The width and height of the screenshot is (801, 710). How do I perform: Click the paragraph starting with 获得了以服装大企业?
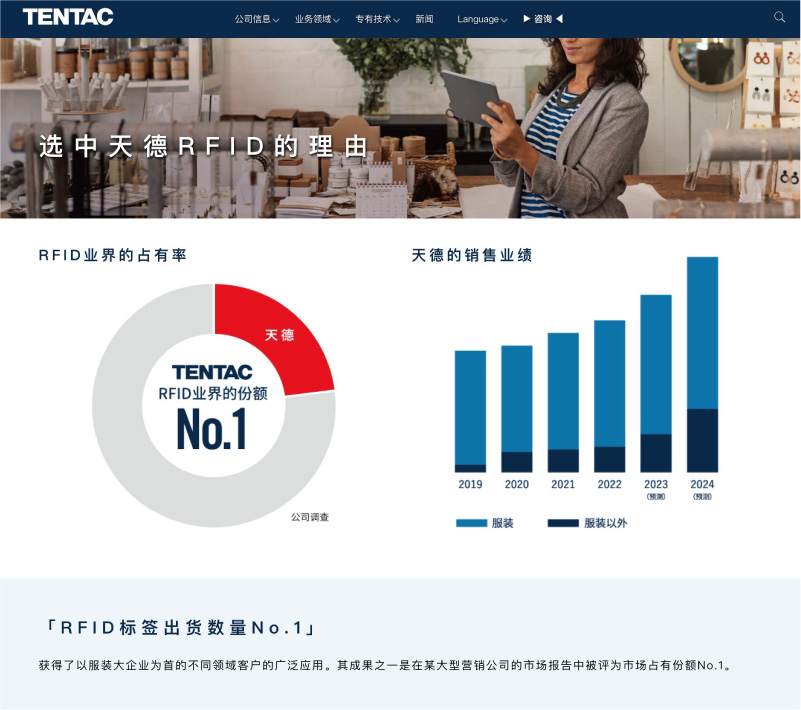pos(386,665)
